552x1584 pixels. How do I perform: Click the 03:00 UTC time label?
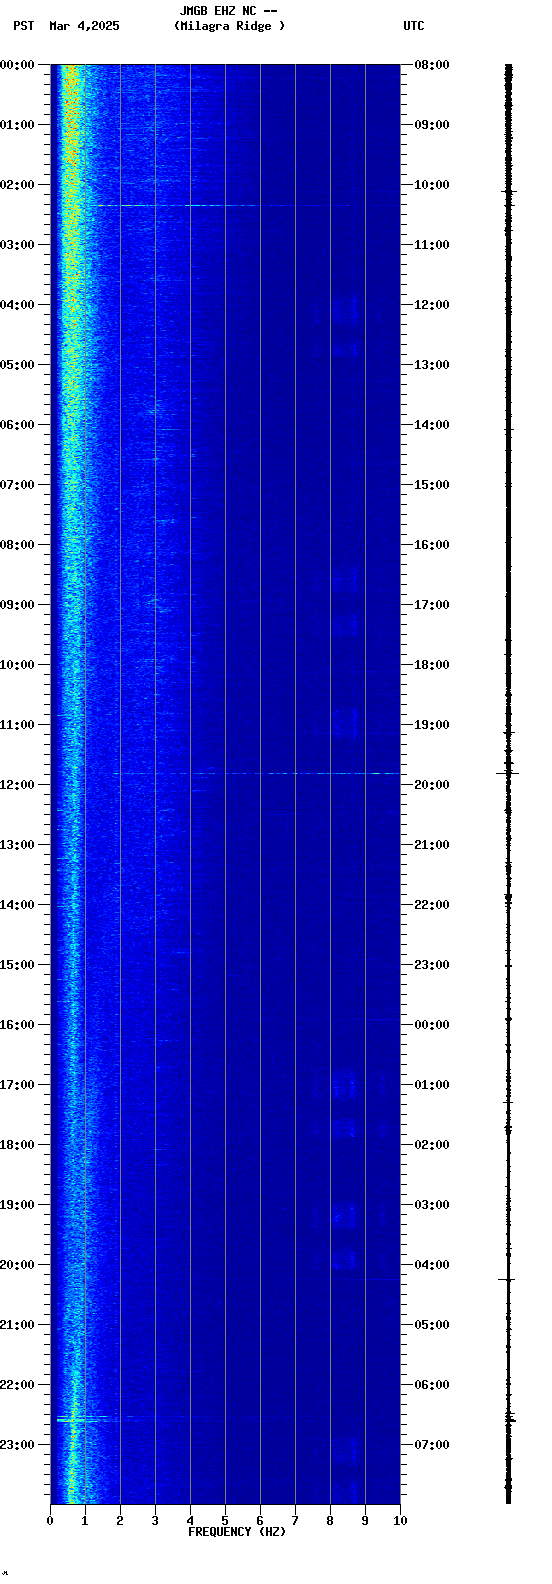click(x=432, y=1205)
